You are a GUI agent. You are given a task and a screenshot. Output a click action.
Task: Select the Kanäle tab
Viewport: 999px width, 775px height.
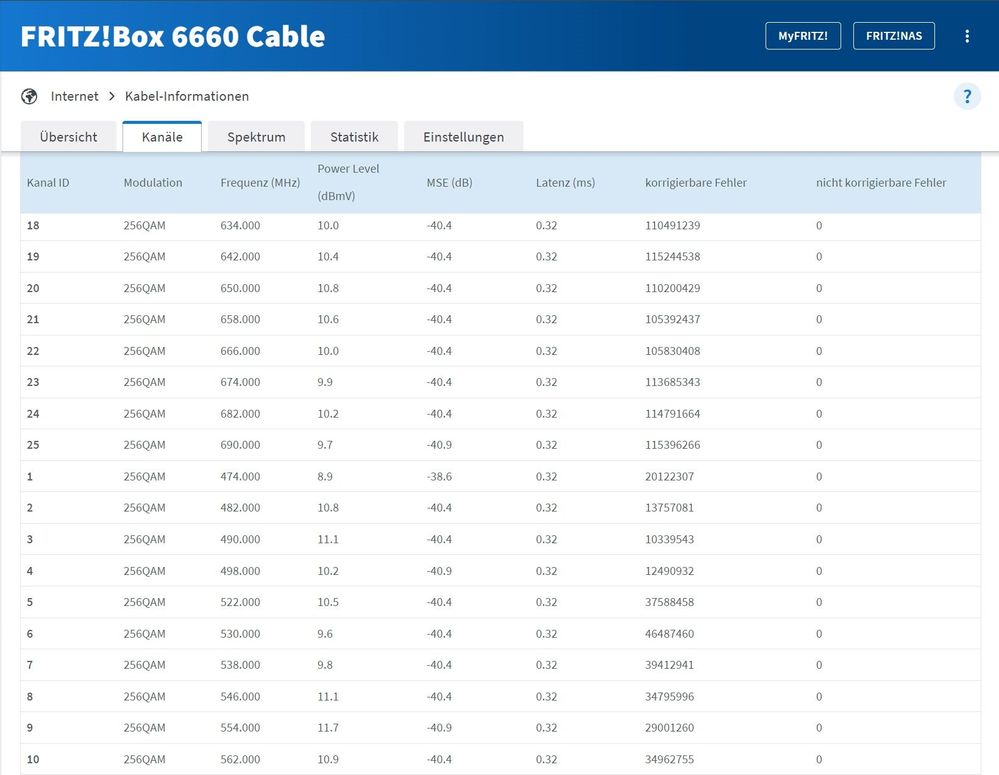162,137
